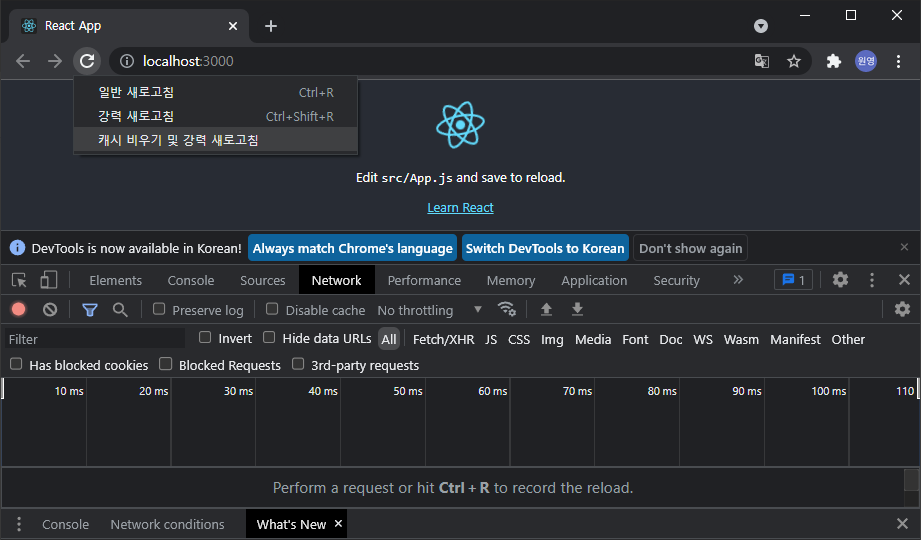Check Has blocked cookies
This screenshot has height=540, width=921.
tap(16, 364)
